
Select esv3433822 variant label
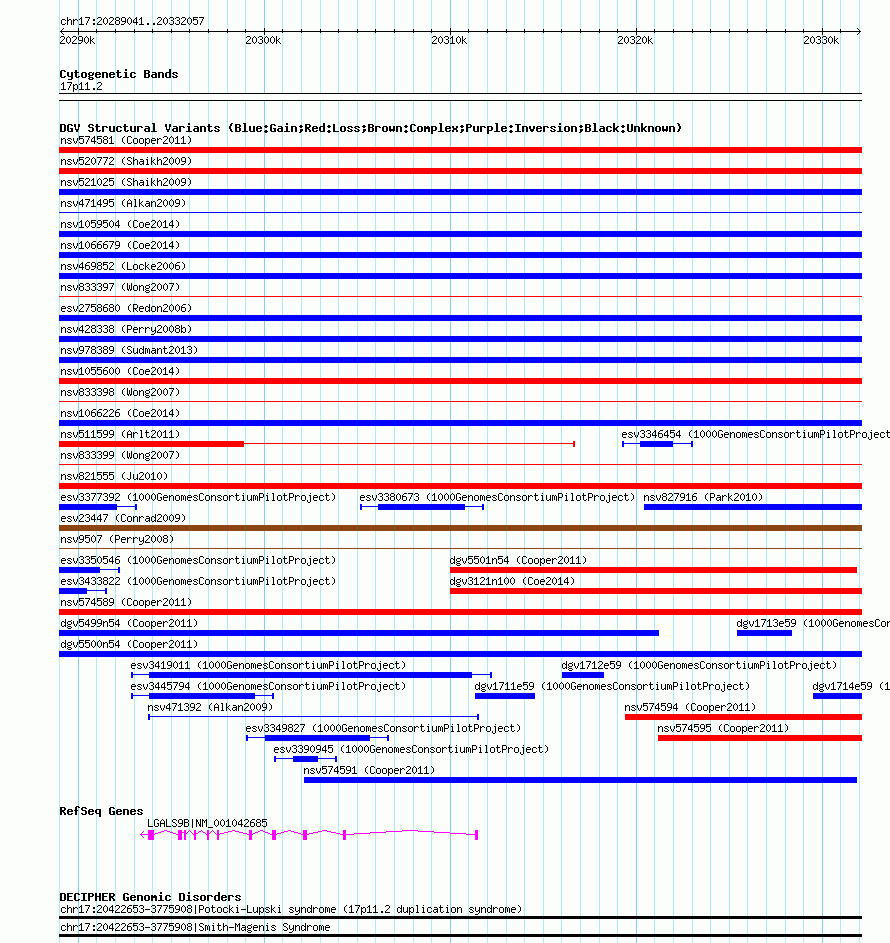(x=198, y=581)
